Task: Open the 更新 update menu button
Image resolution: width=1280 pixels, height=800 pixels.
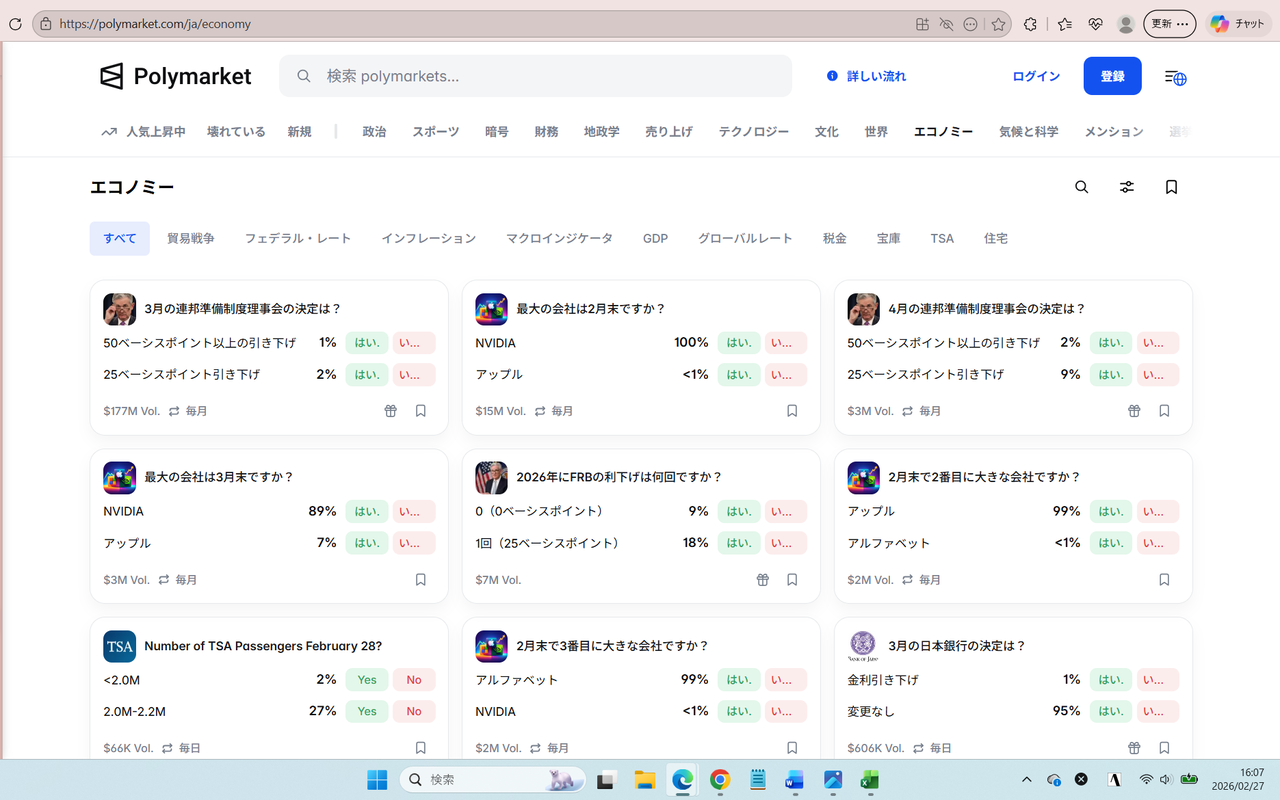Action: [x=1170, y=24]
